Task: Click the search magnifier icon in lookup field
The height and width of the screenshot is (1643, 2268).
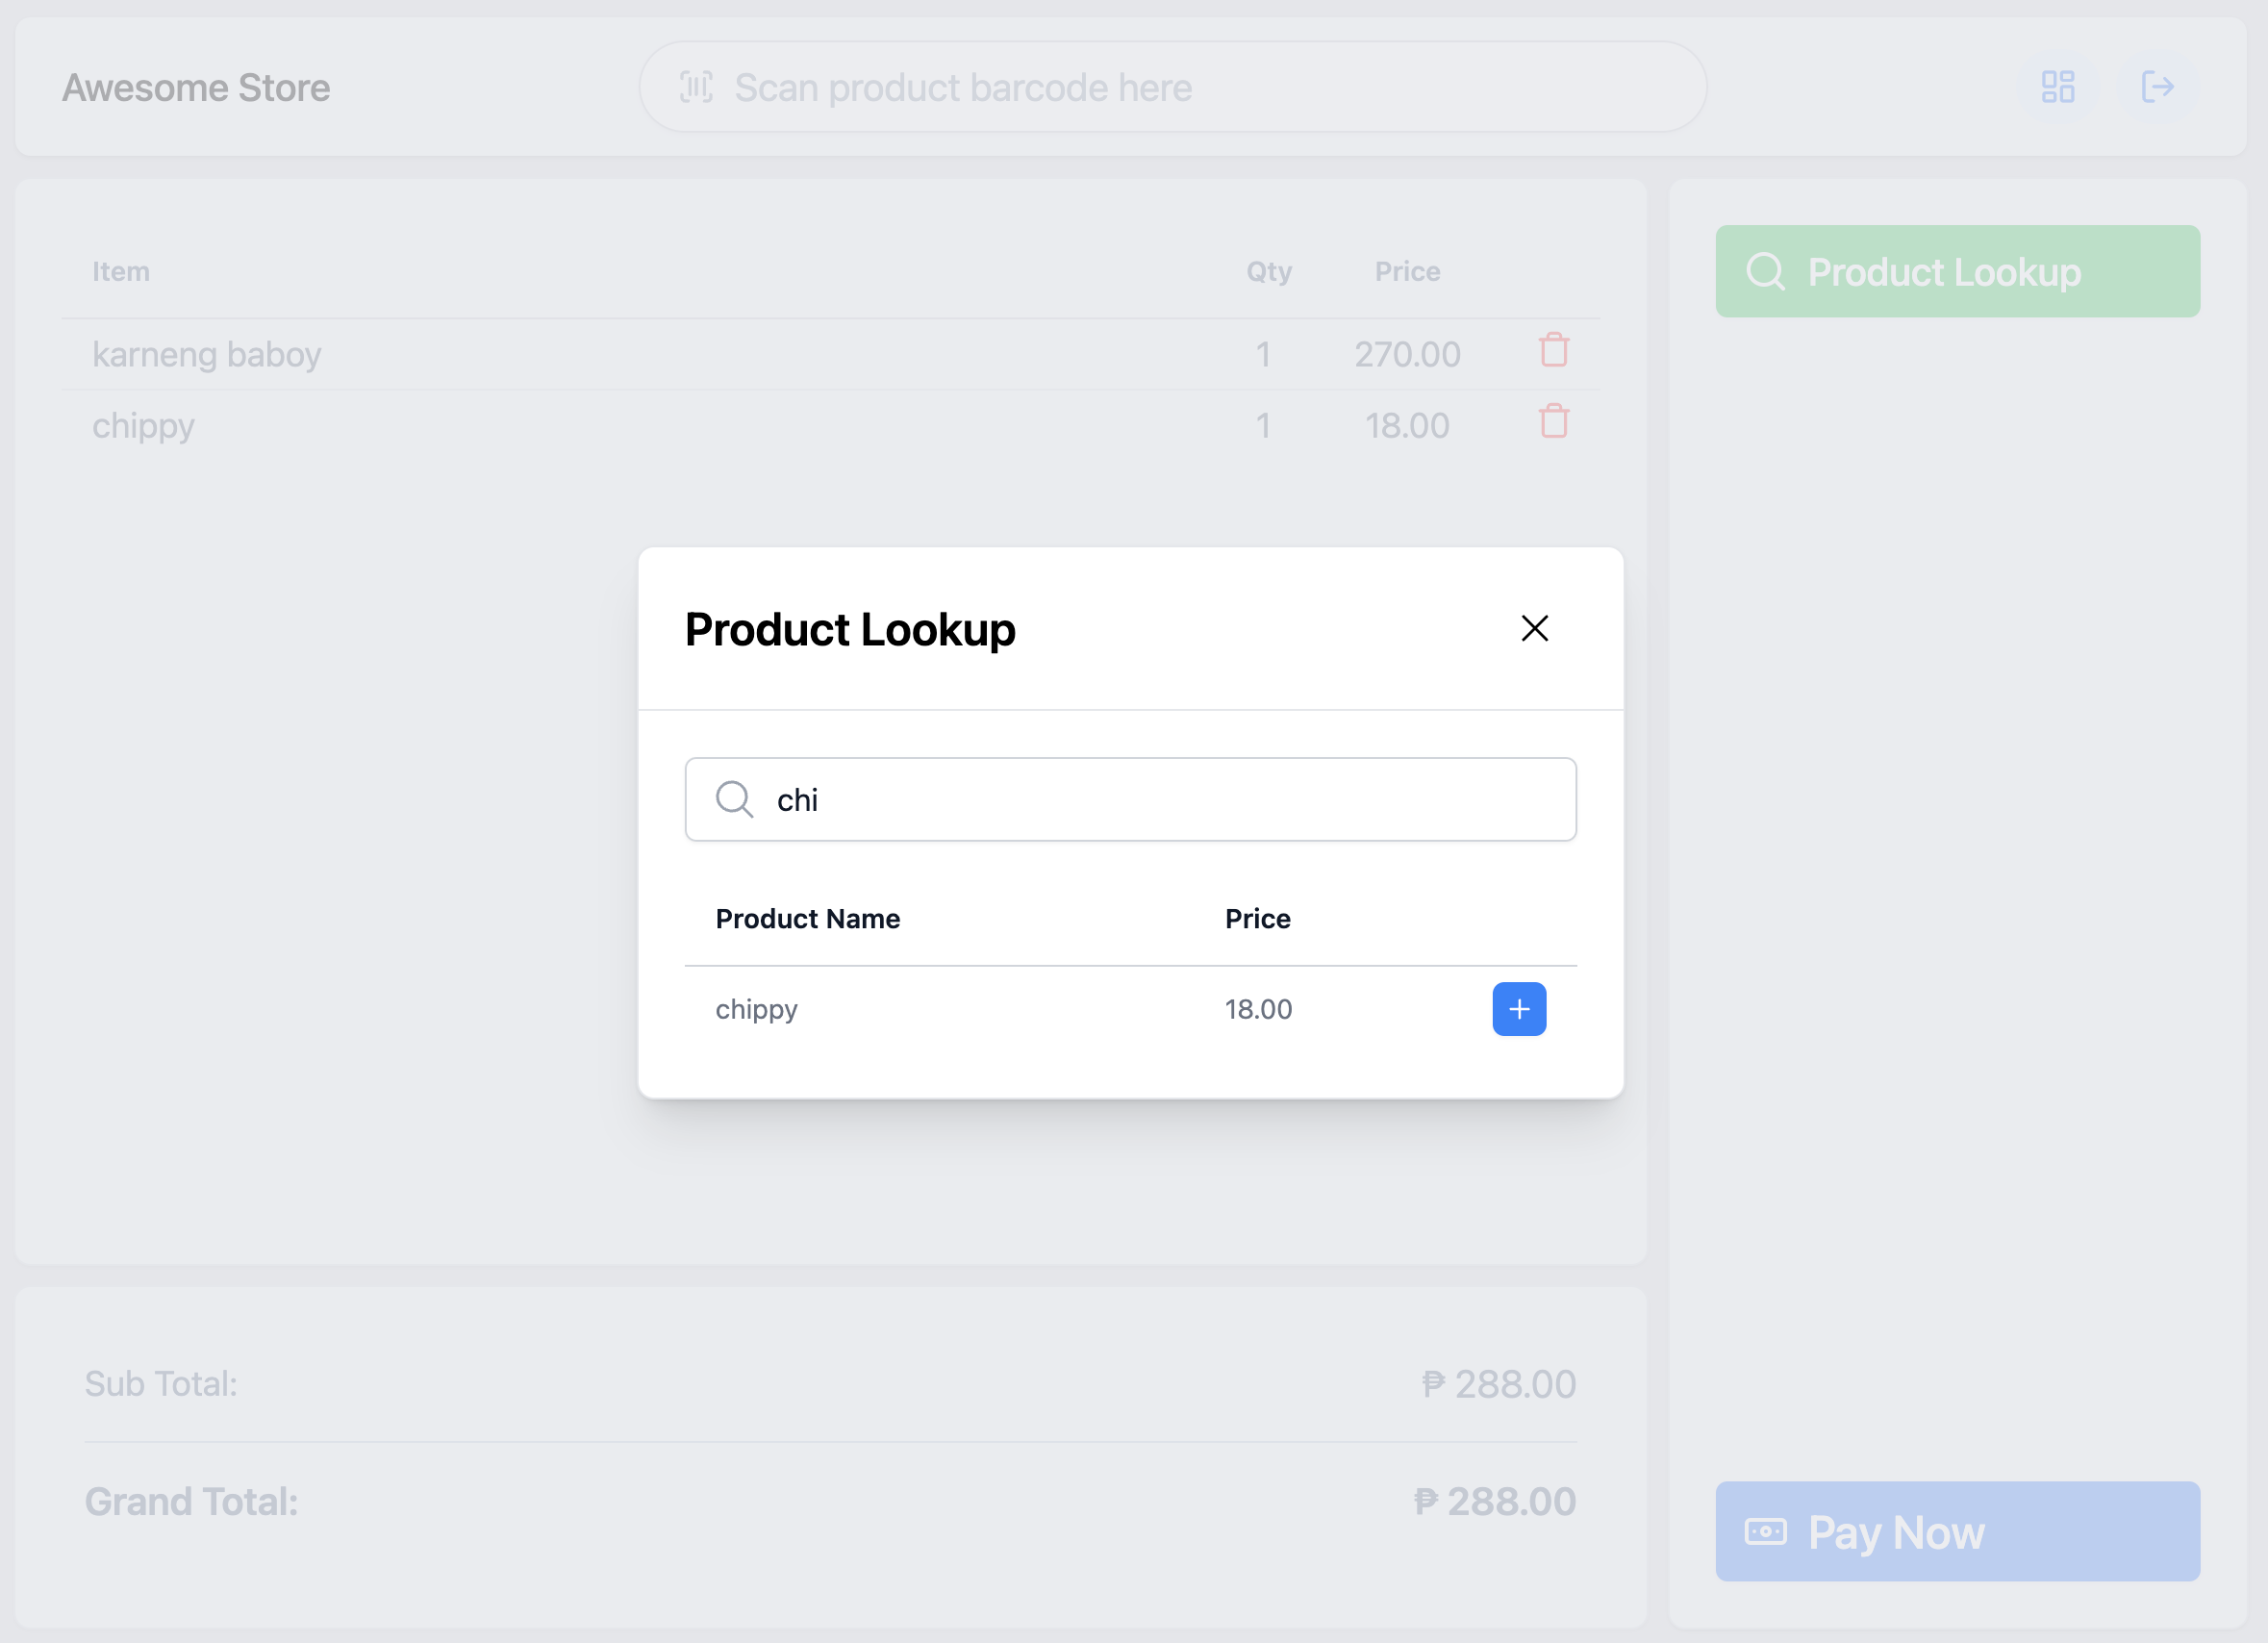Action: 734,799
